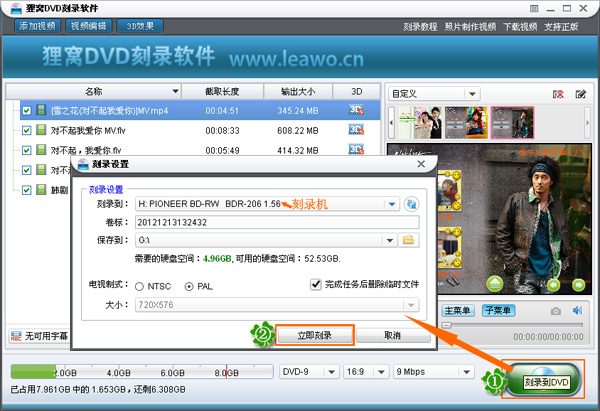This screenshot has height=411, width=600.
Task: Open 照片制作视频 link
Action: (470, 27)
